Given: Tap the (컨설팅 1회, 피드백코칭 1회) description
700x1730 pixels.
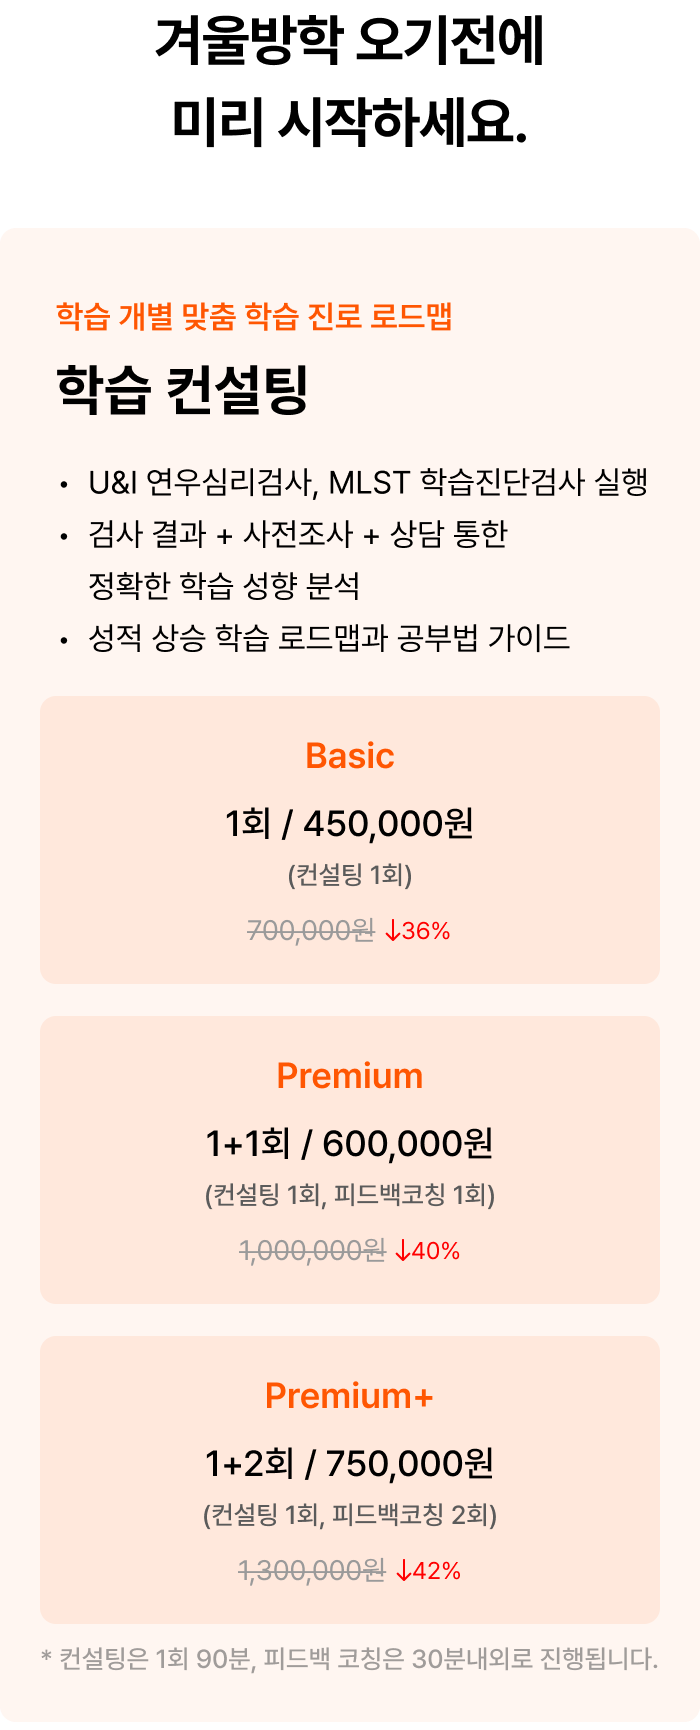Looking at the screenshot, I should (x=350, y=1196).
